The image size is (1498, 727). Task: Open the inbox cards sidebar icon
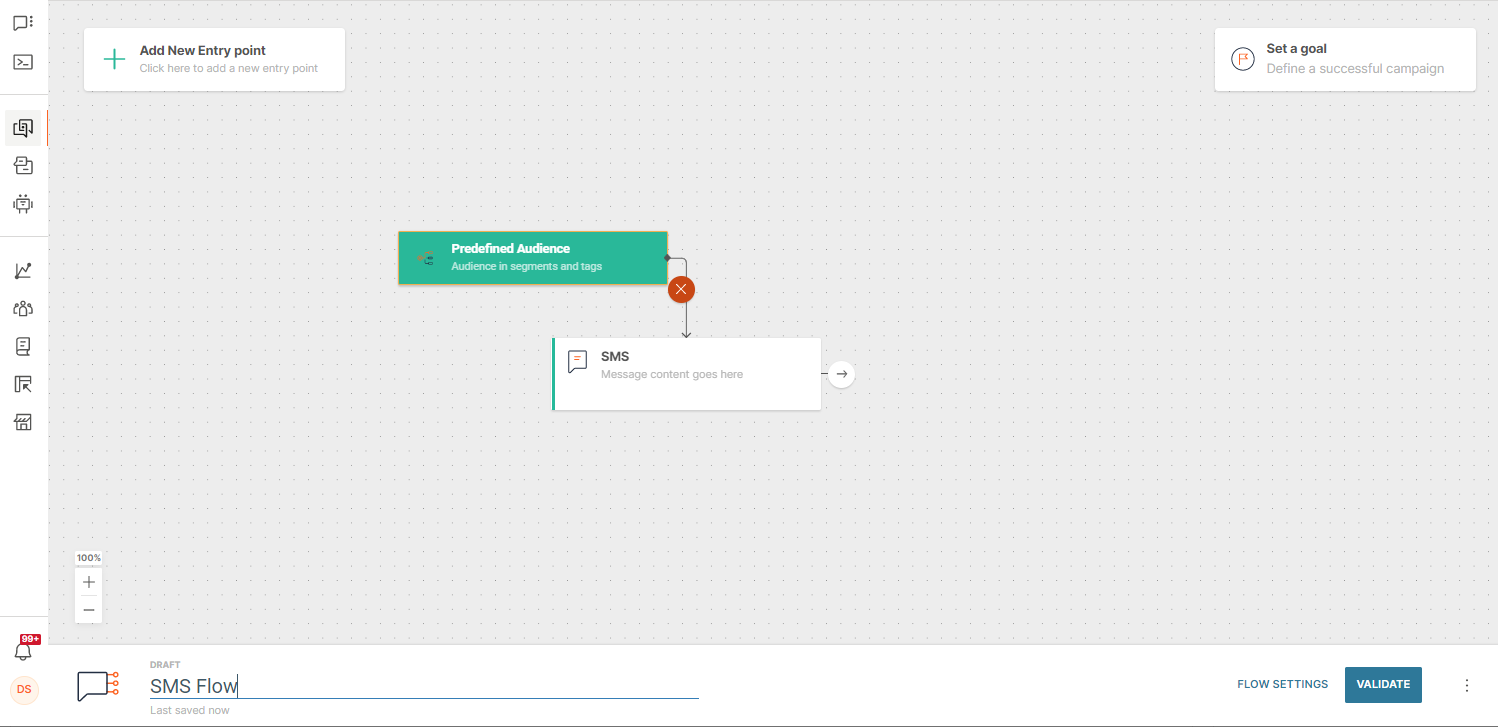click(23, 166)
